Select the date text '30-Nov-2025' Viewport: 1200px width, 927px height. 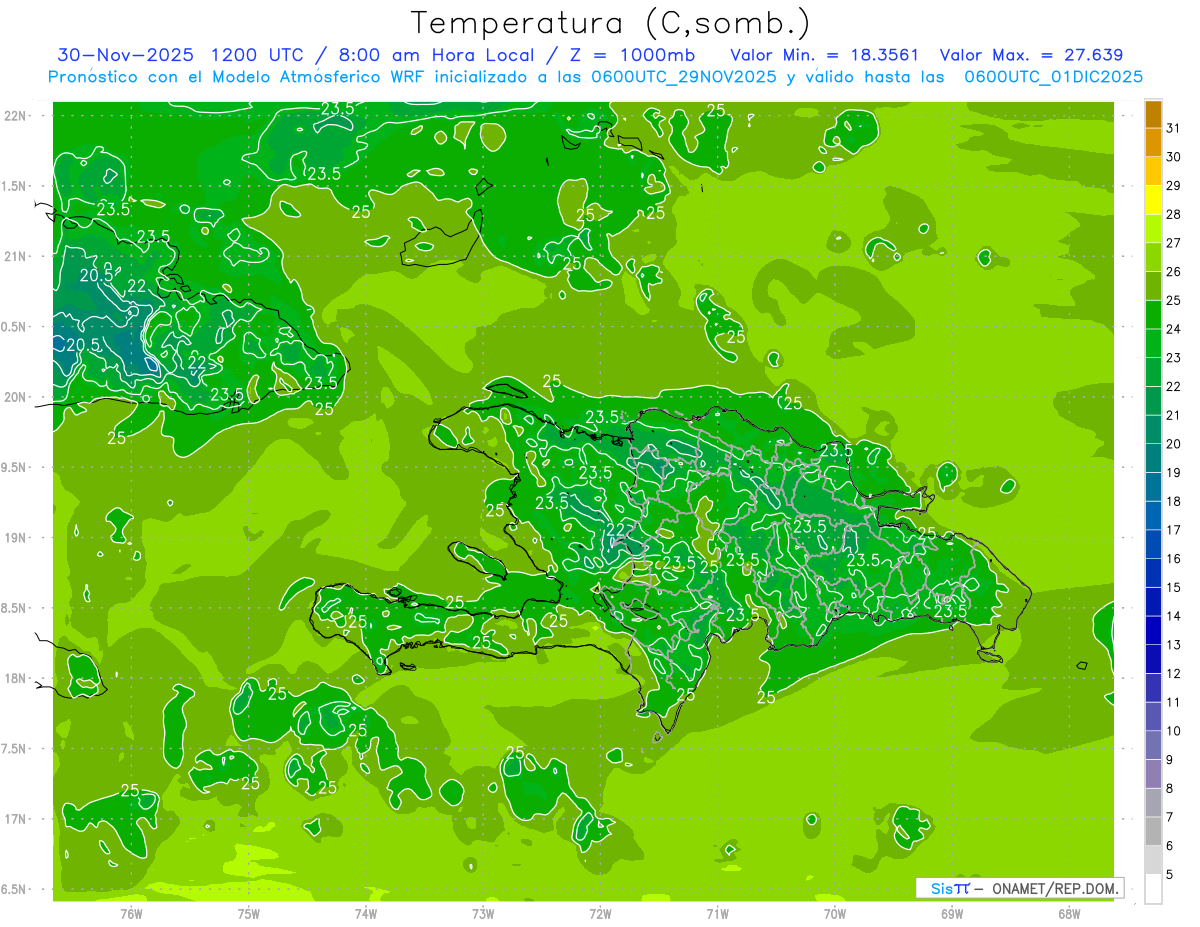(x=126, y=55)
